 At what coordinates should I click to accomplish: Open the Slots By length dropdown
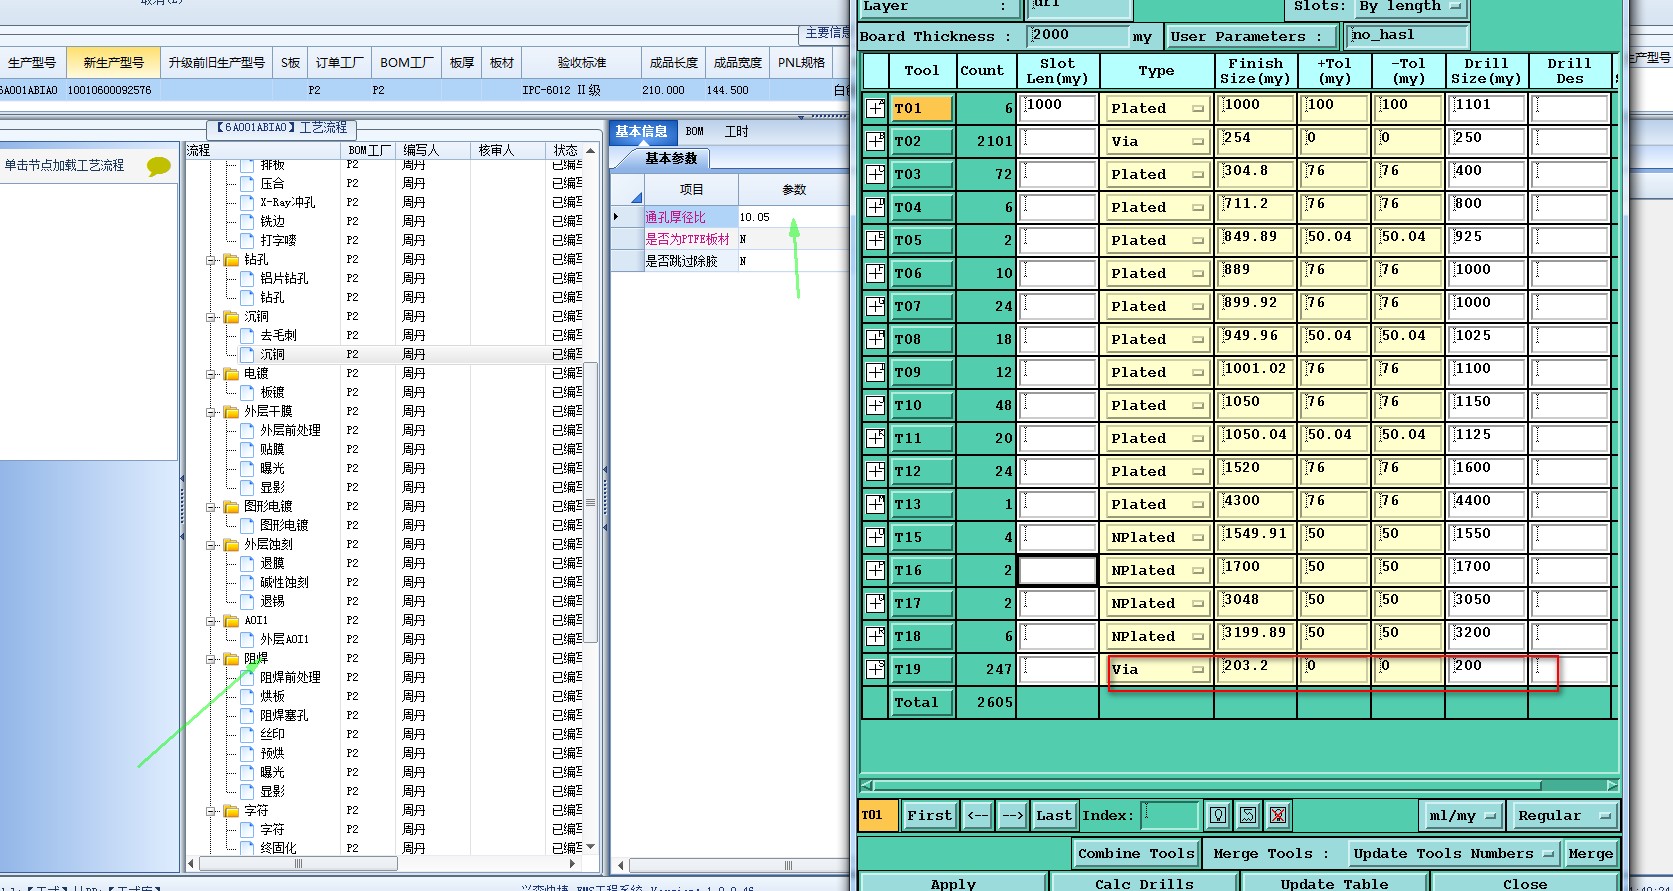pos(1410,7)
